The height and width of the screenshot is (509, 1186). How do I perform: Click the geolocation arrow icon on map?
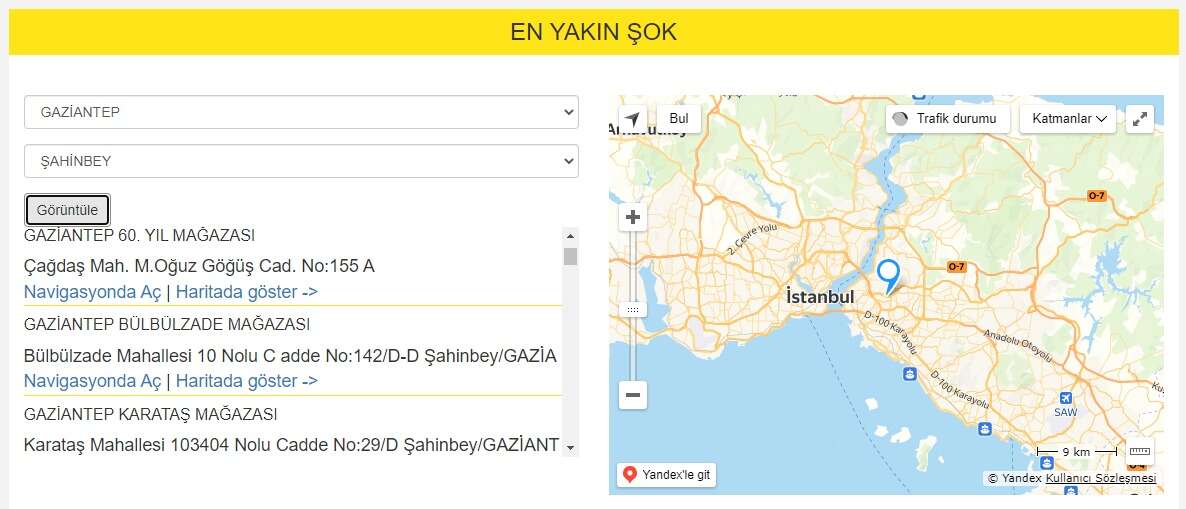[632, 119]
